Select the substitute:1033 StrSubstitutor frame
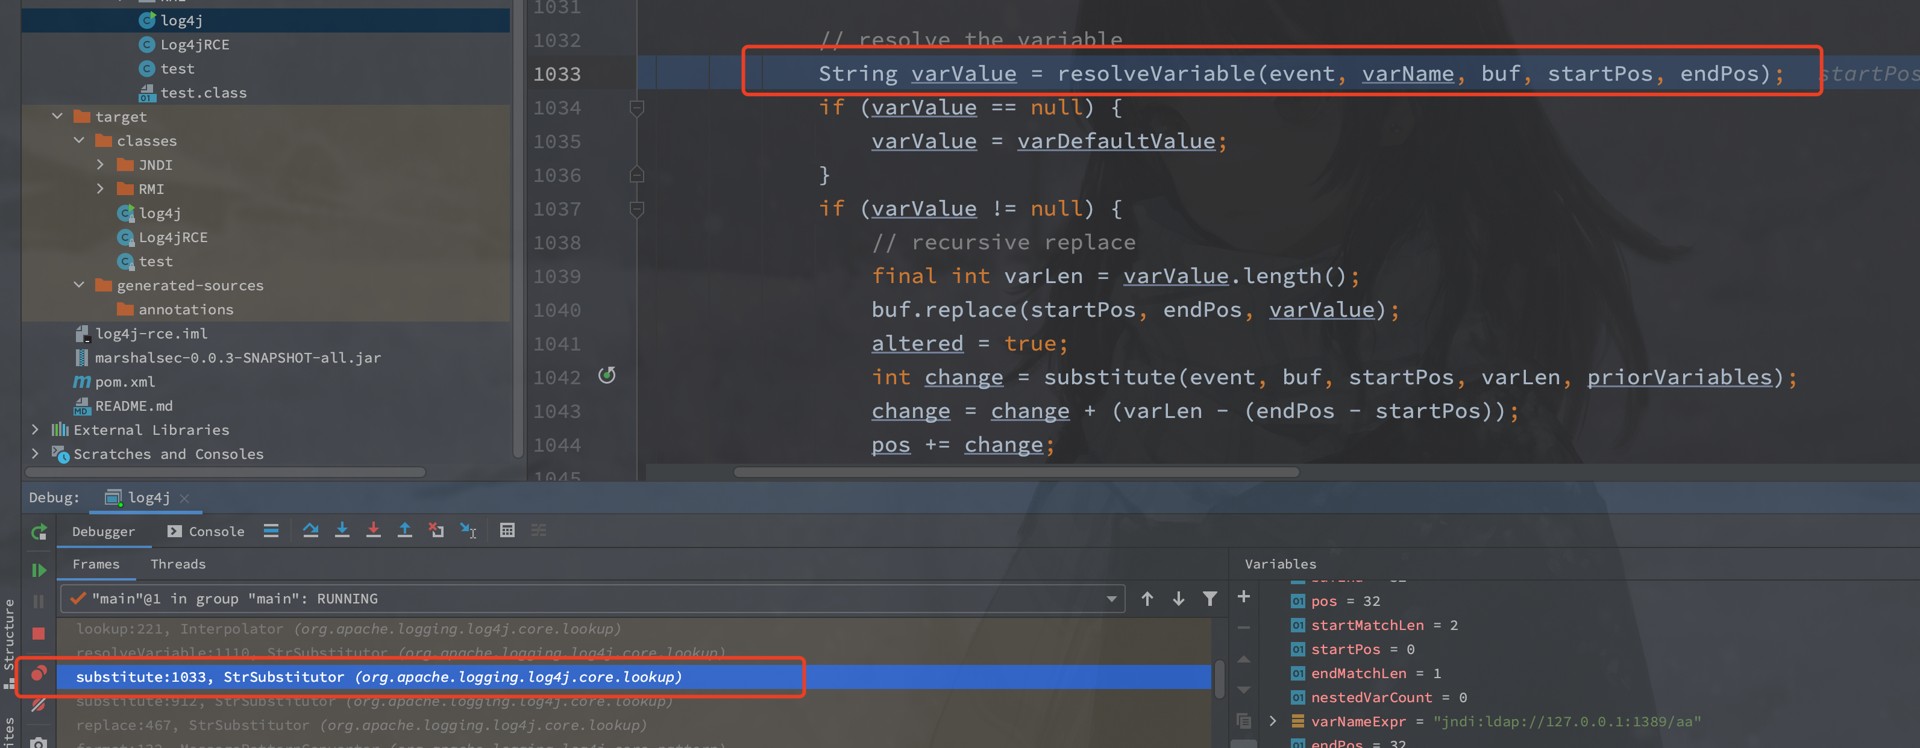The image size is (1920, 748). point(634,677)
